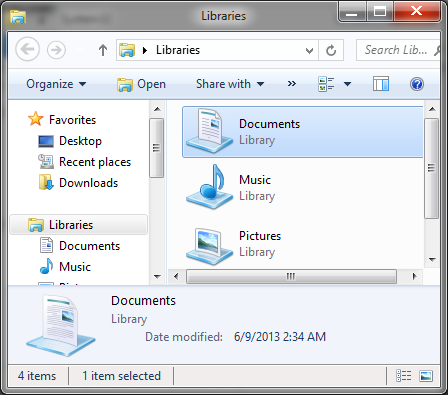Click the Libraries icon in the address bar

click(x=127, y=50)
